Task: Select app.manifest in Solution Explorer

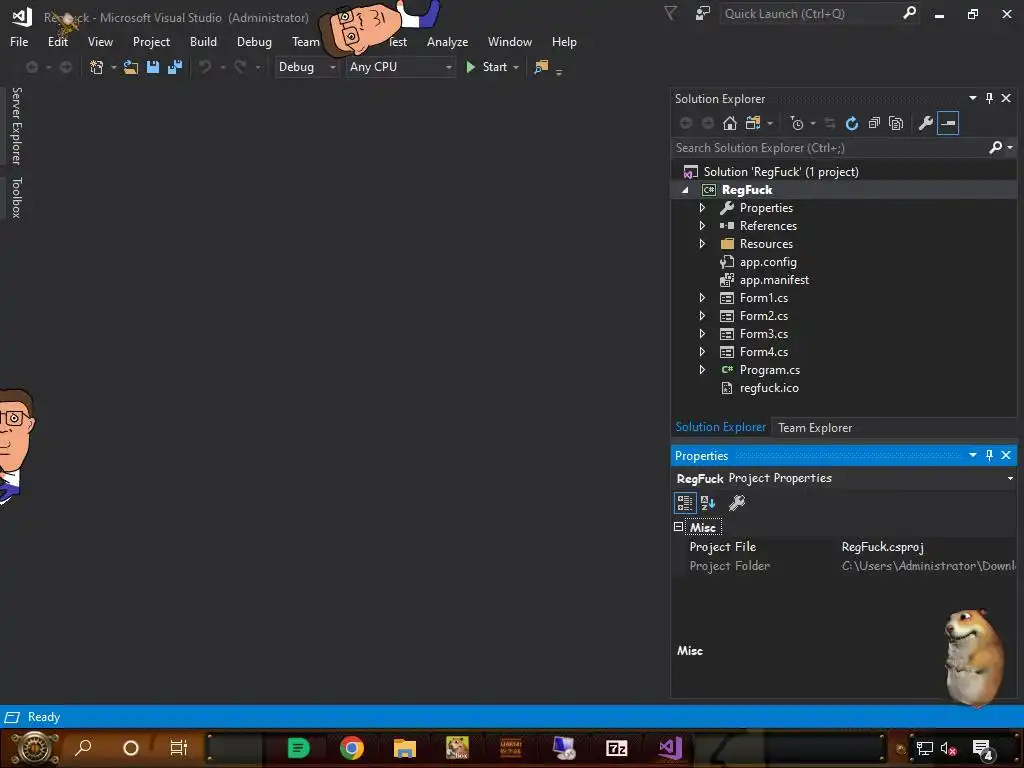Action: 774,280
